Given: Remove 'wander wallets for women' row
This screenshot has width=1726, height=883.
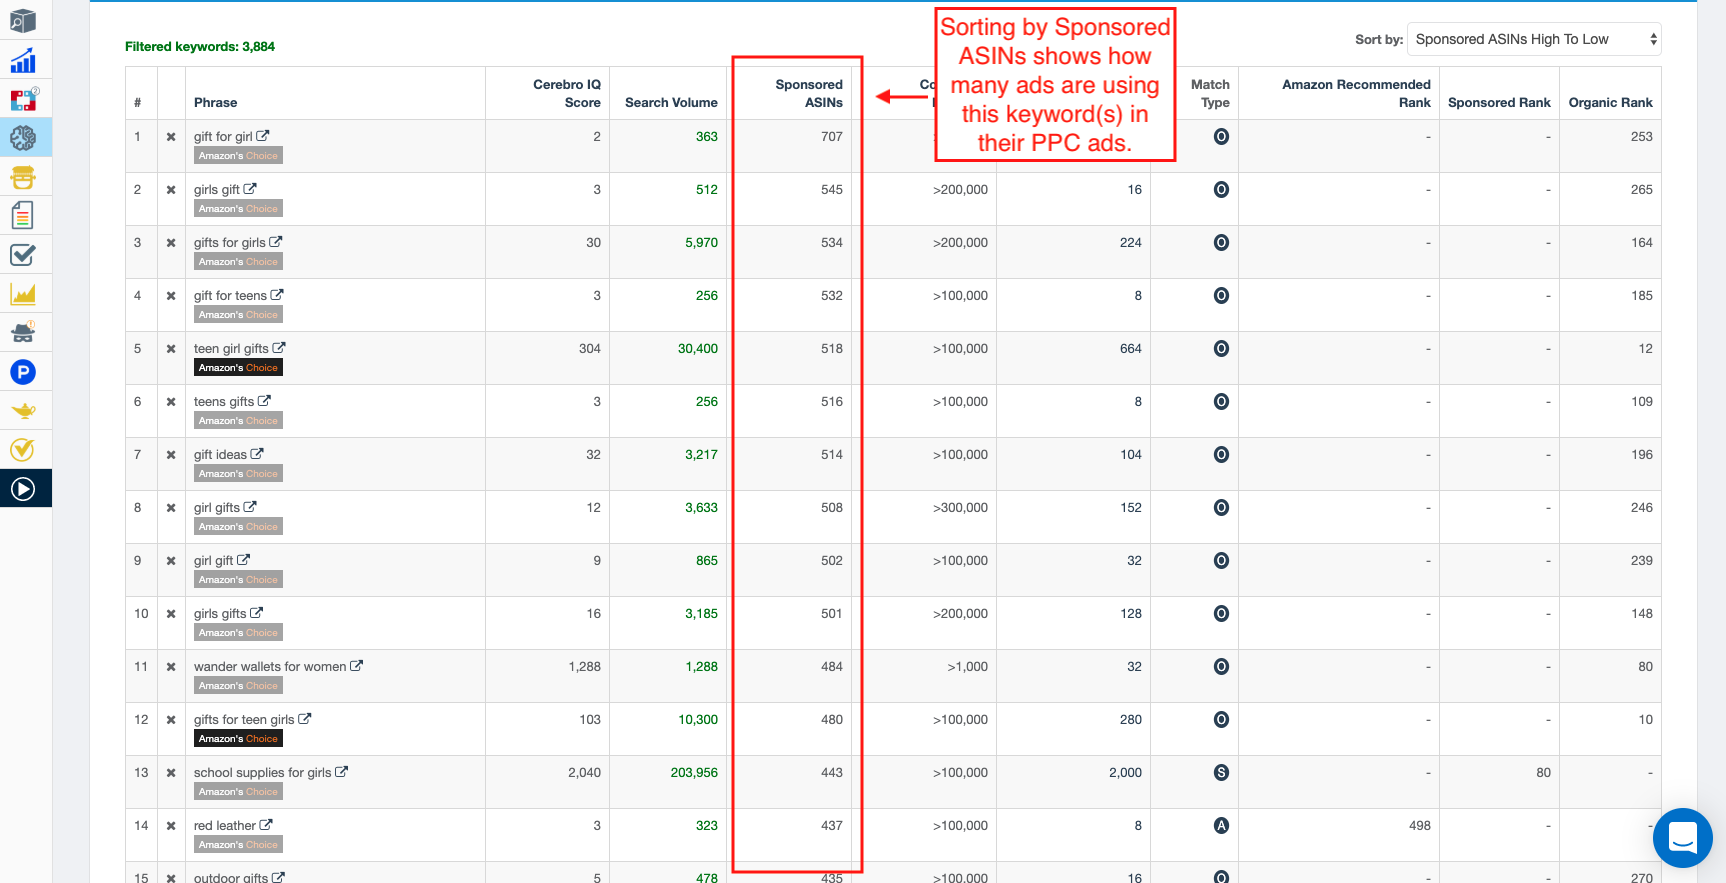Looking at the screenshot, I should click(171, 667).
